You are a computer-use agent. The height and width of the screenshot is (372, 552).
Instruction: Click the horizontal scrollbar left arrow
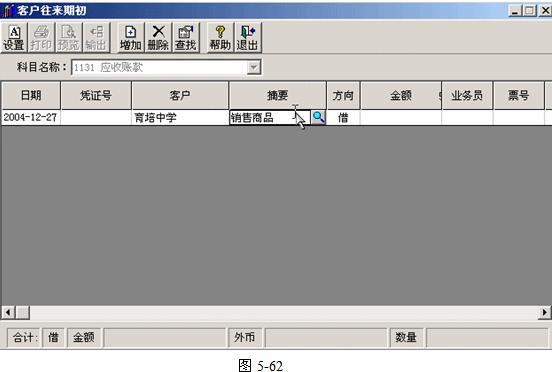pyautogui.click(x=8, y=312)
